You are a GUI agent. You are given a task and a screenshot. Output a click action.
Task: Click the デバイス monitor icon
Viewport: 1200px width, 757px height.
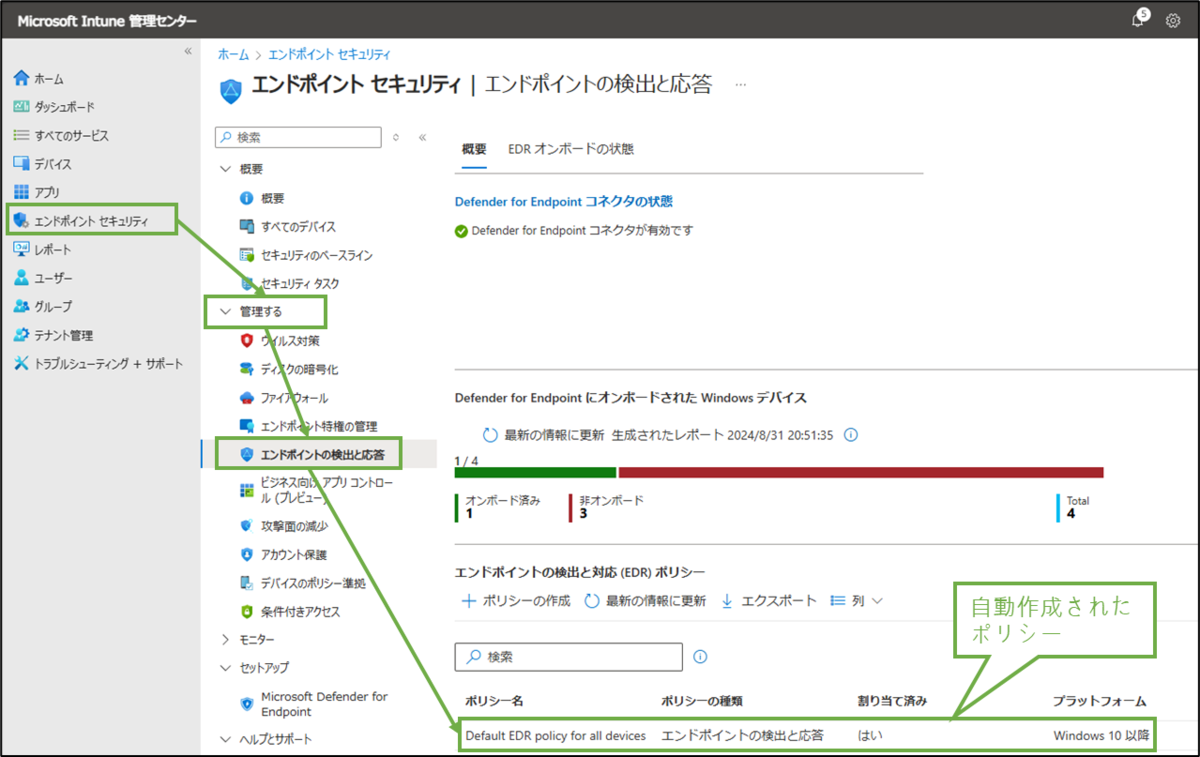21,164
